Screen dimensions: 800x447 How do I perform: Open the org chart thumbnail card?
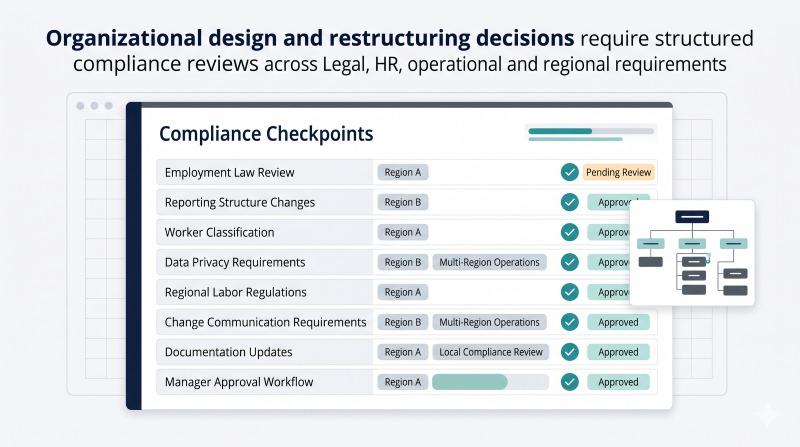coord(692,253)
